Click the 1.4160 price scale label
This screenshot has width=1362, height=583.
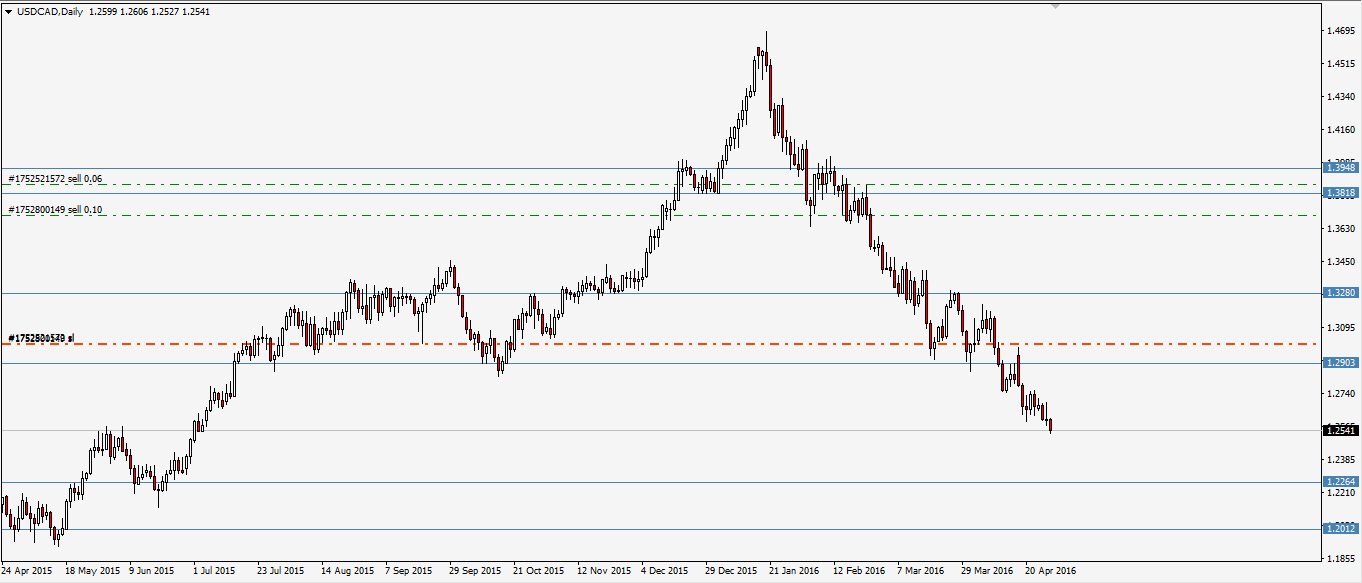[1341, 130]
